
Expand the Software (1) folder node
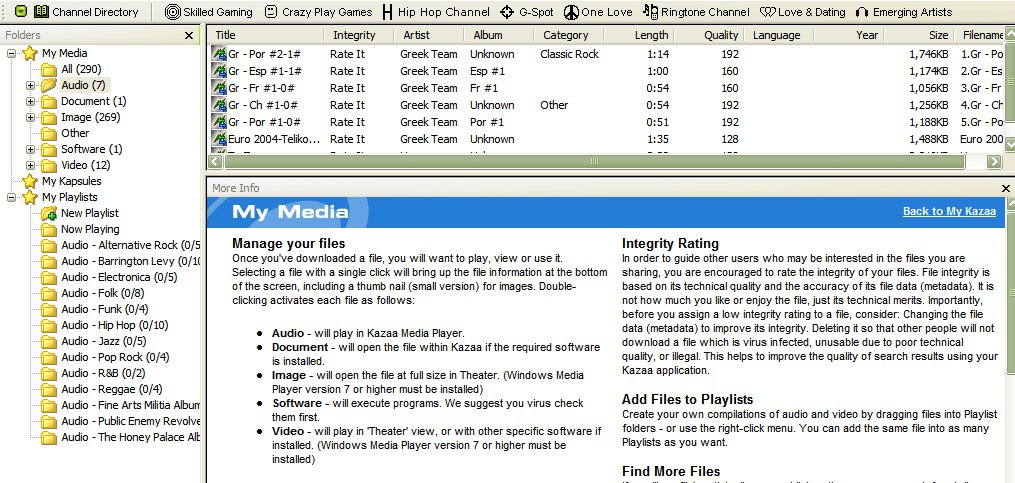(30, 150)
